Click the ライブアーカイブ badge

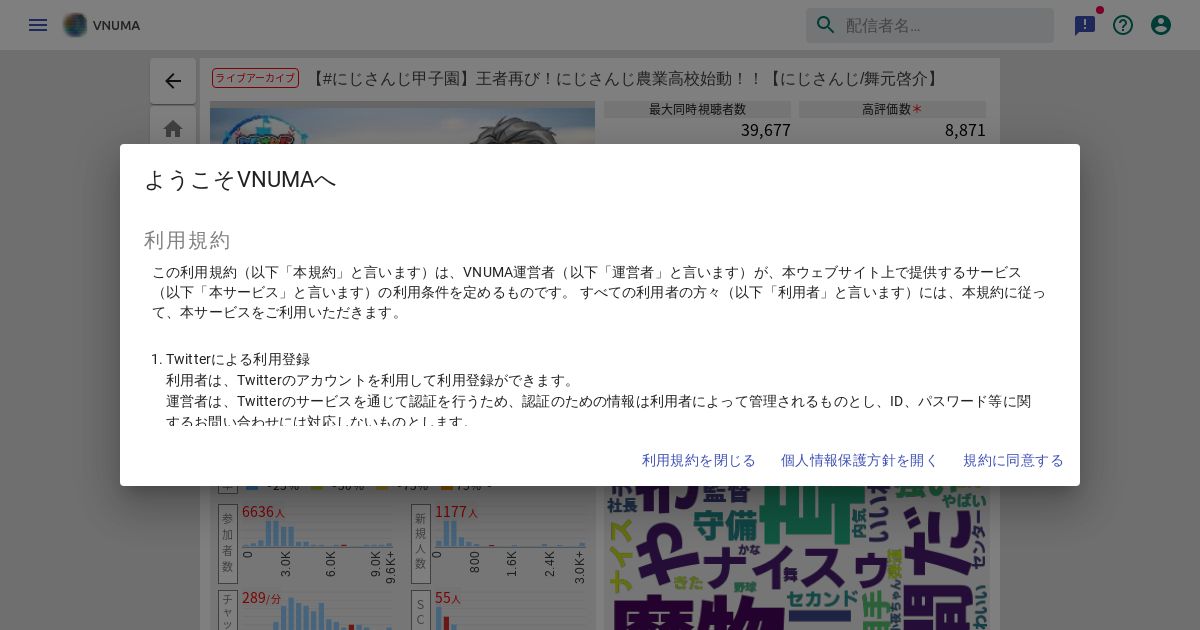tap(255, 78)
